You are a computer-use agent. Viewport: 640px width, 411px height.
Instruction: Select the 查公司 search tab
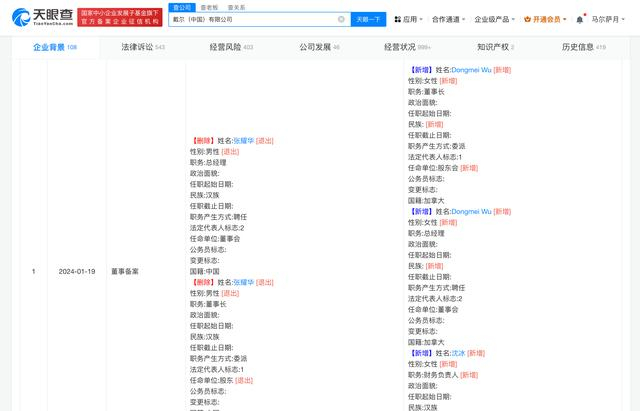pyautogui.click(x=182, y=7)
